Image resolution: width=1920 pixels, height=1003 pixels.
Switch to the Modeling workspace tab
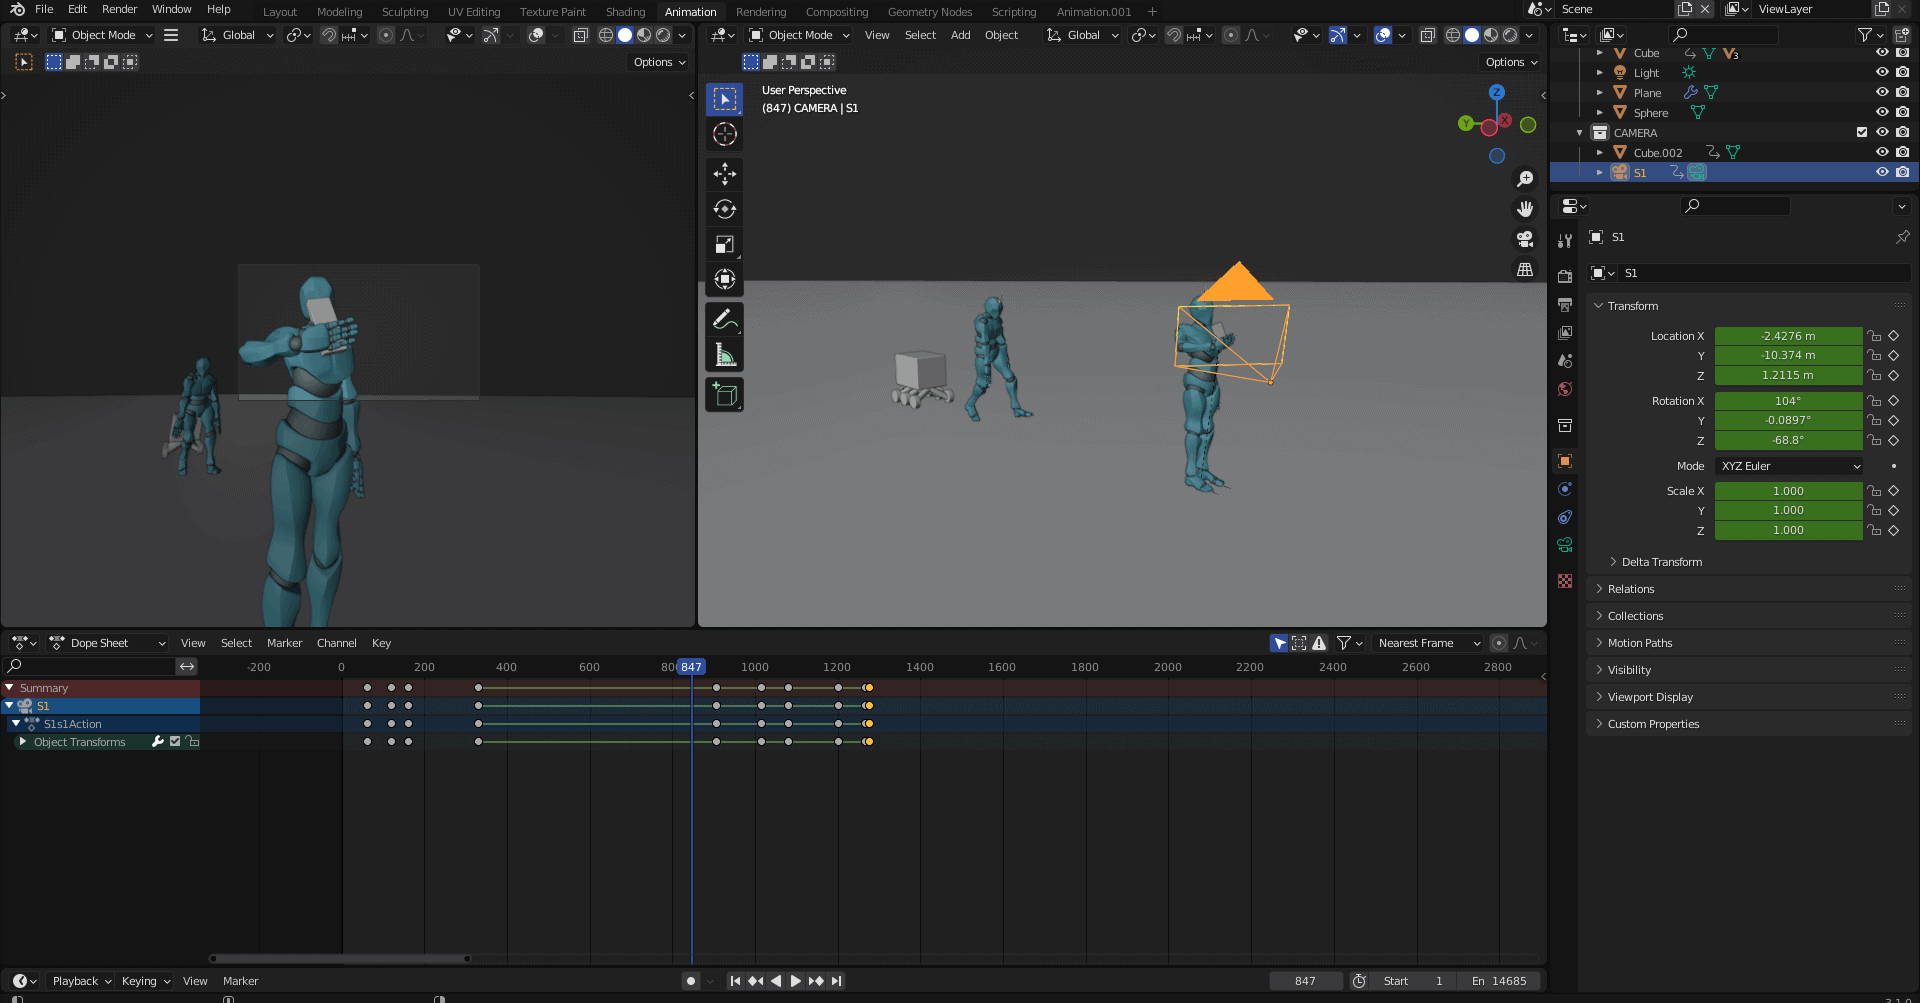click(x=340, y=12)
